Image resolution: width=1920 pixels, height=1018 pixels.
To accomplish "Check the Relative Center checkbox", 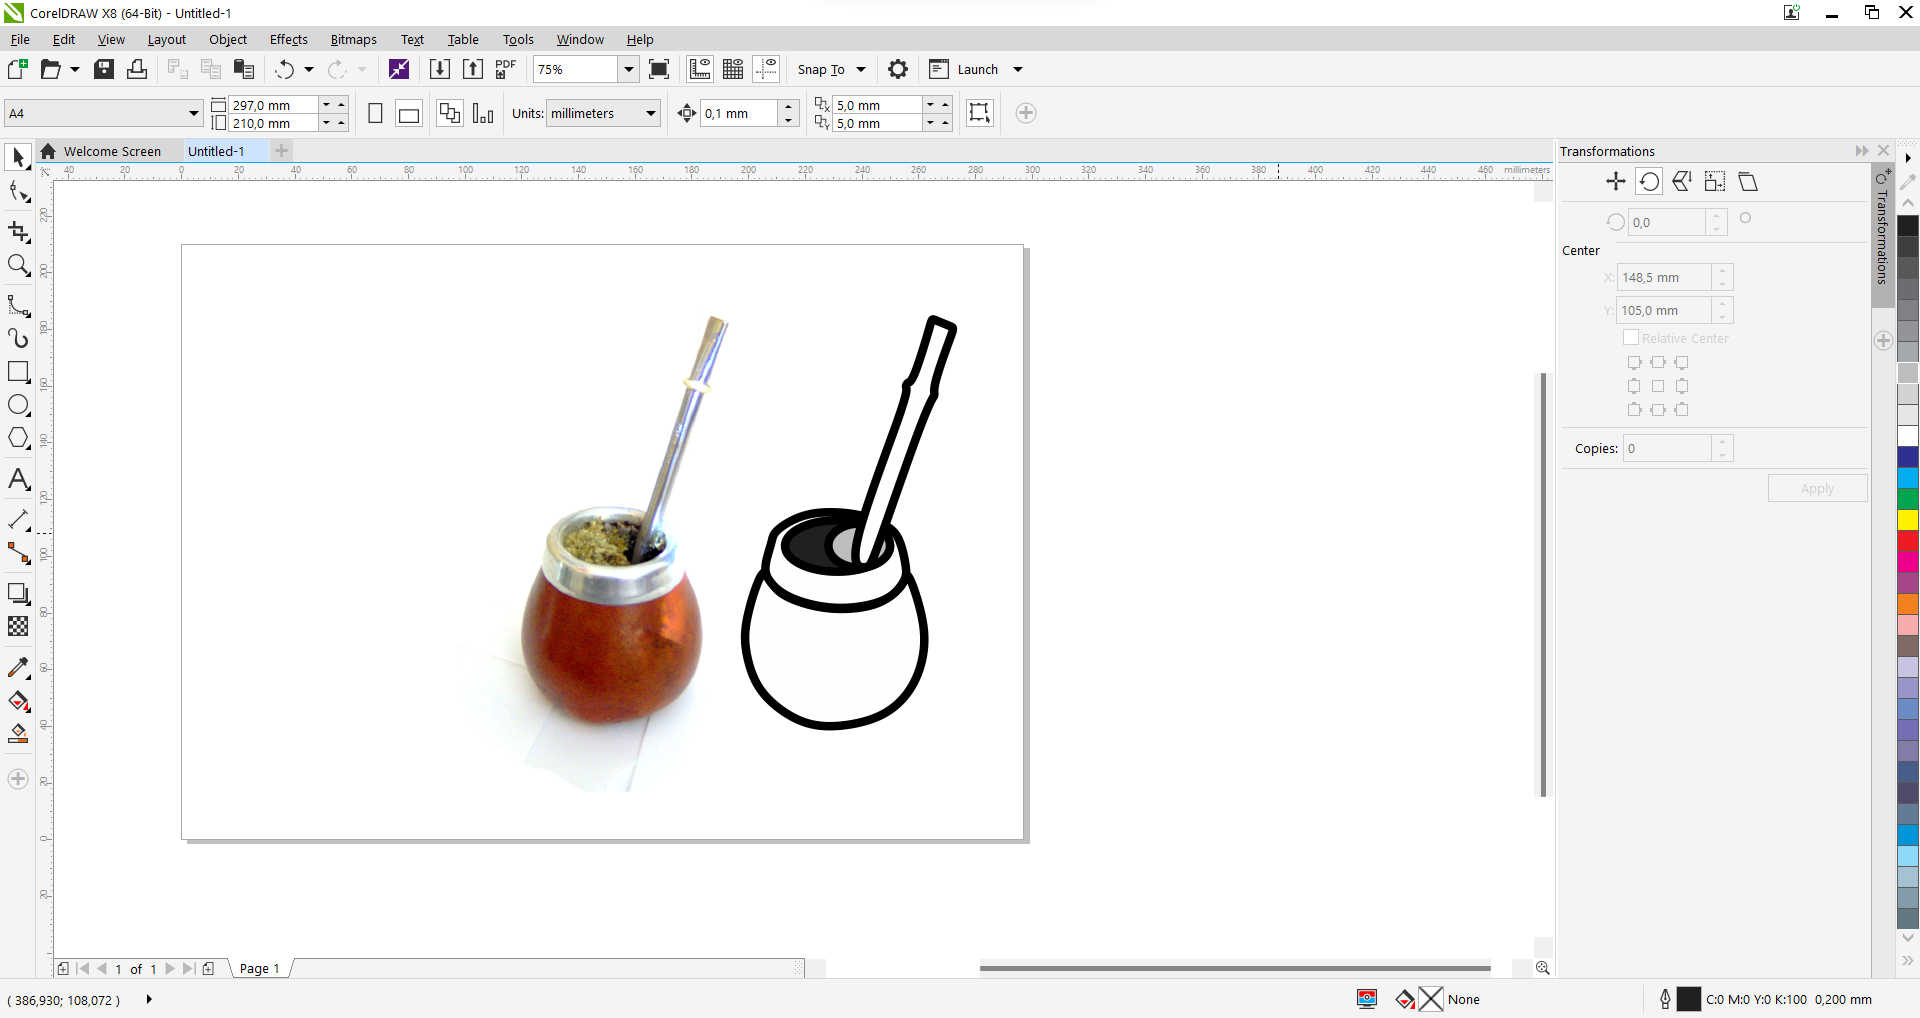I will tap(1631, 338).
